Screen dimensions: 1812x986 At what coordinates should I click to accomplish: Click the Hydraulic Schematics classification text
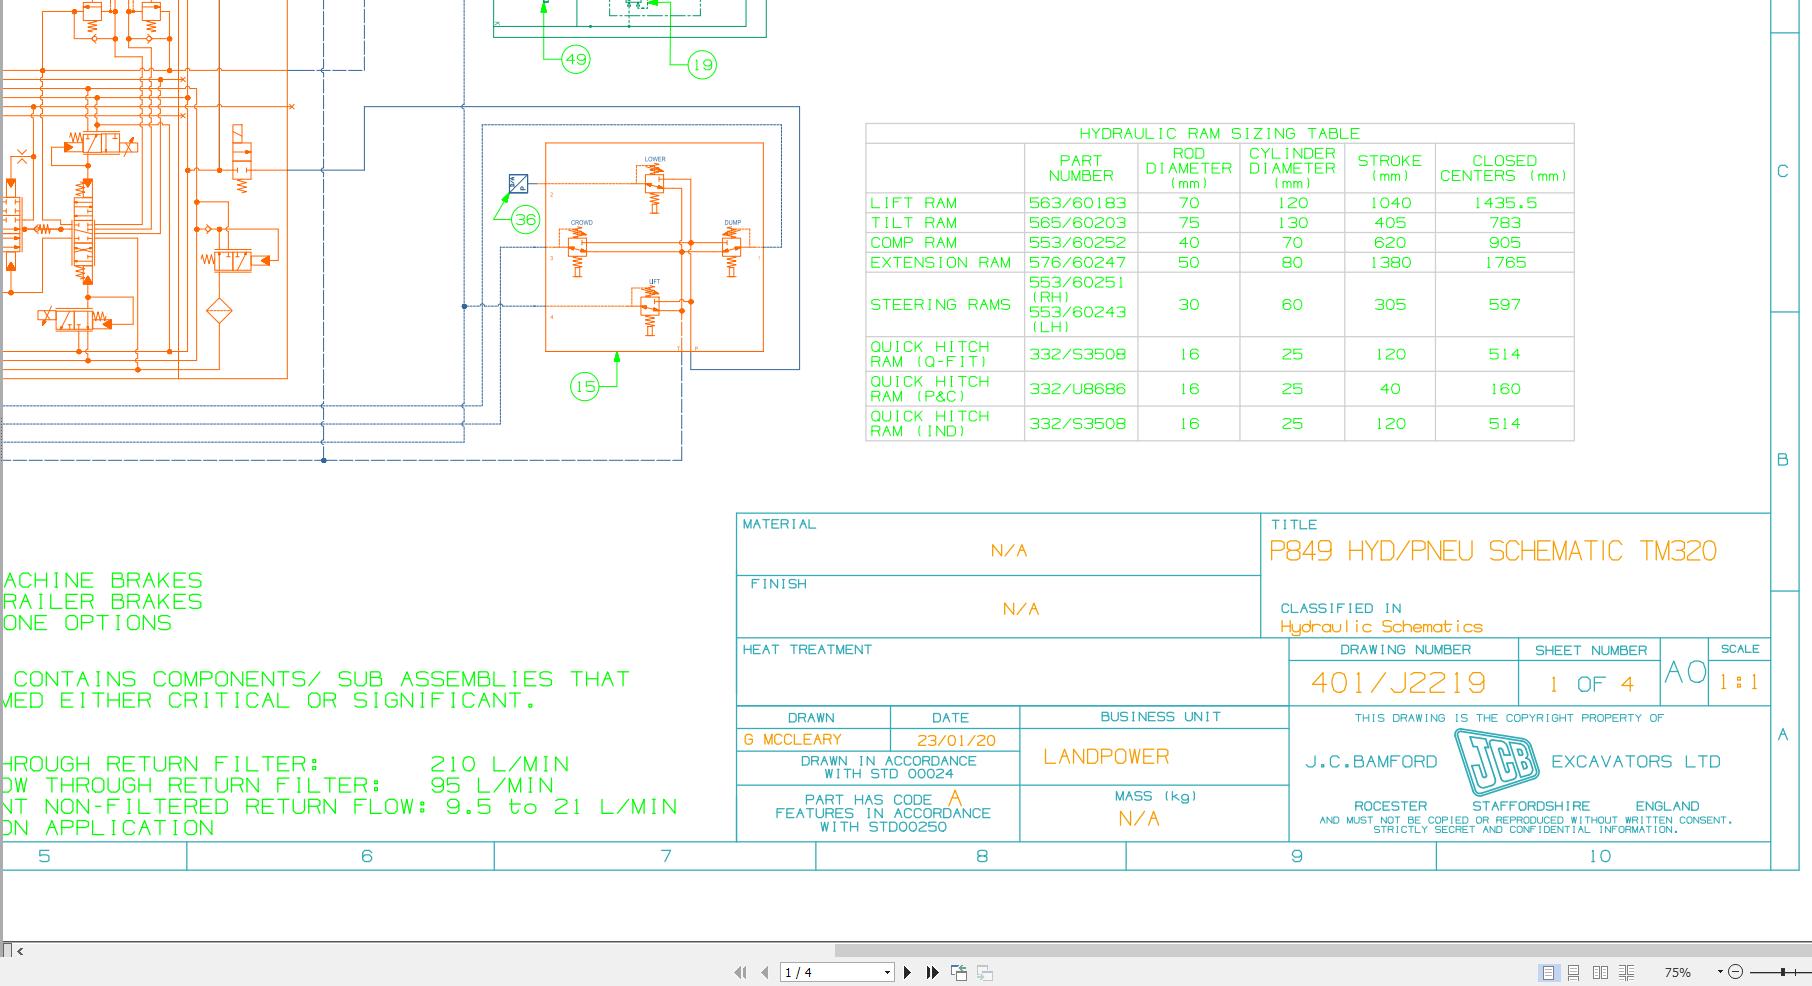click(x=1381, y=627)
